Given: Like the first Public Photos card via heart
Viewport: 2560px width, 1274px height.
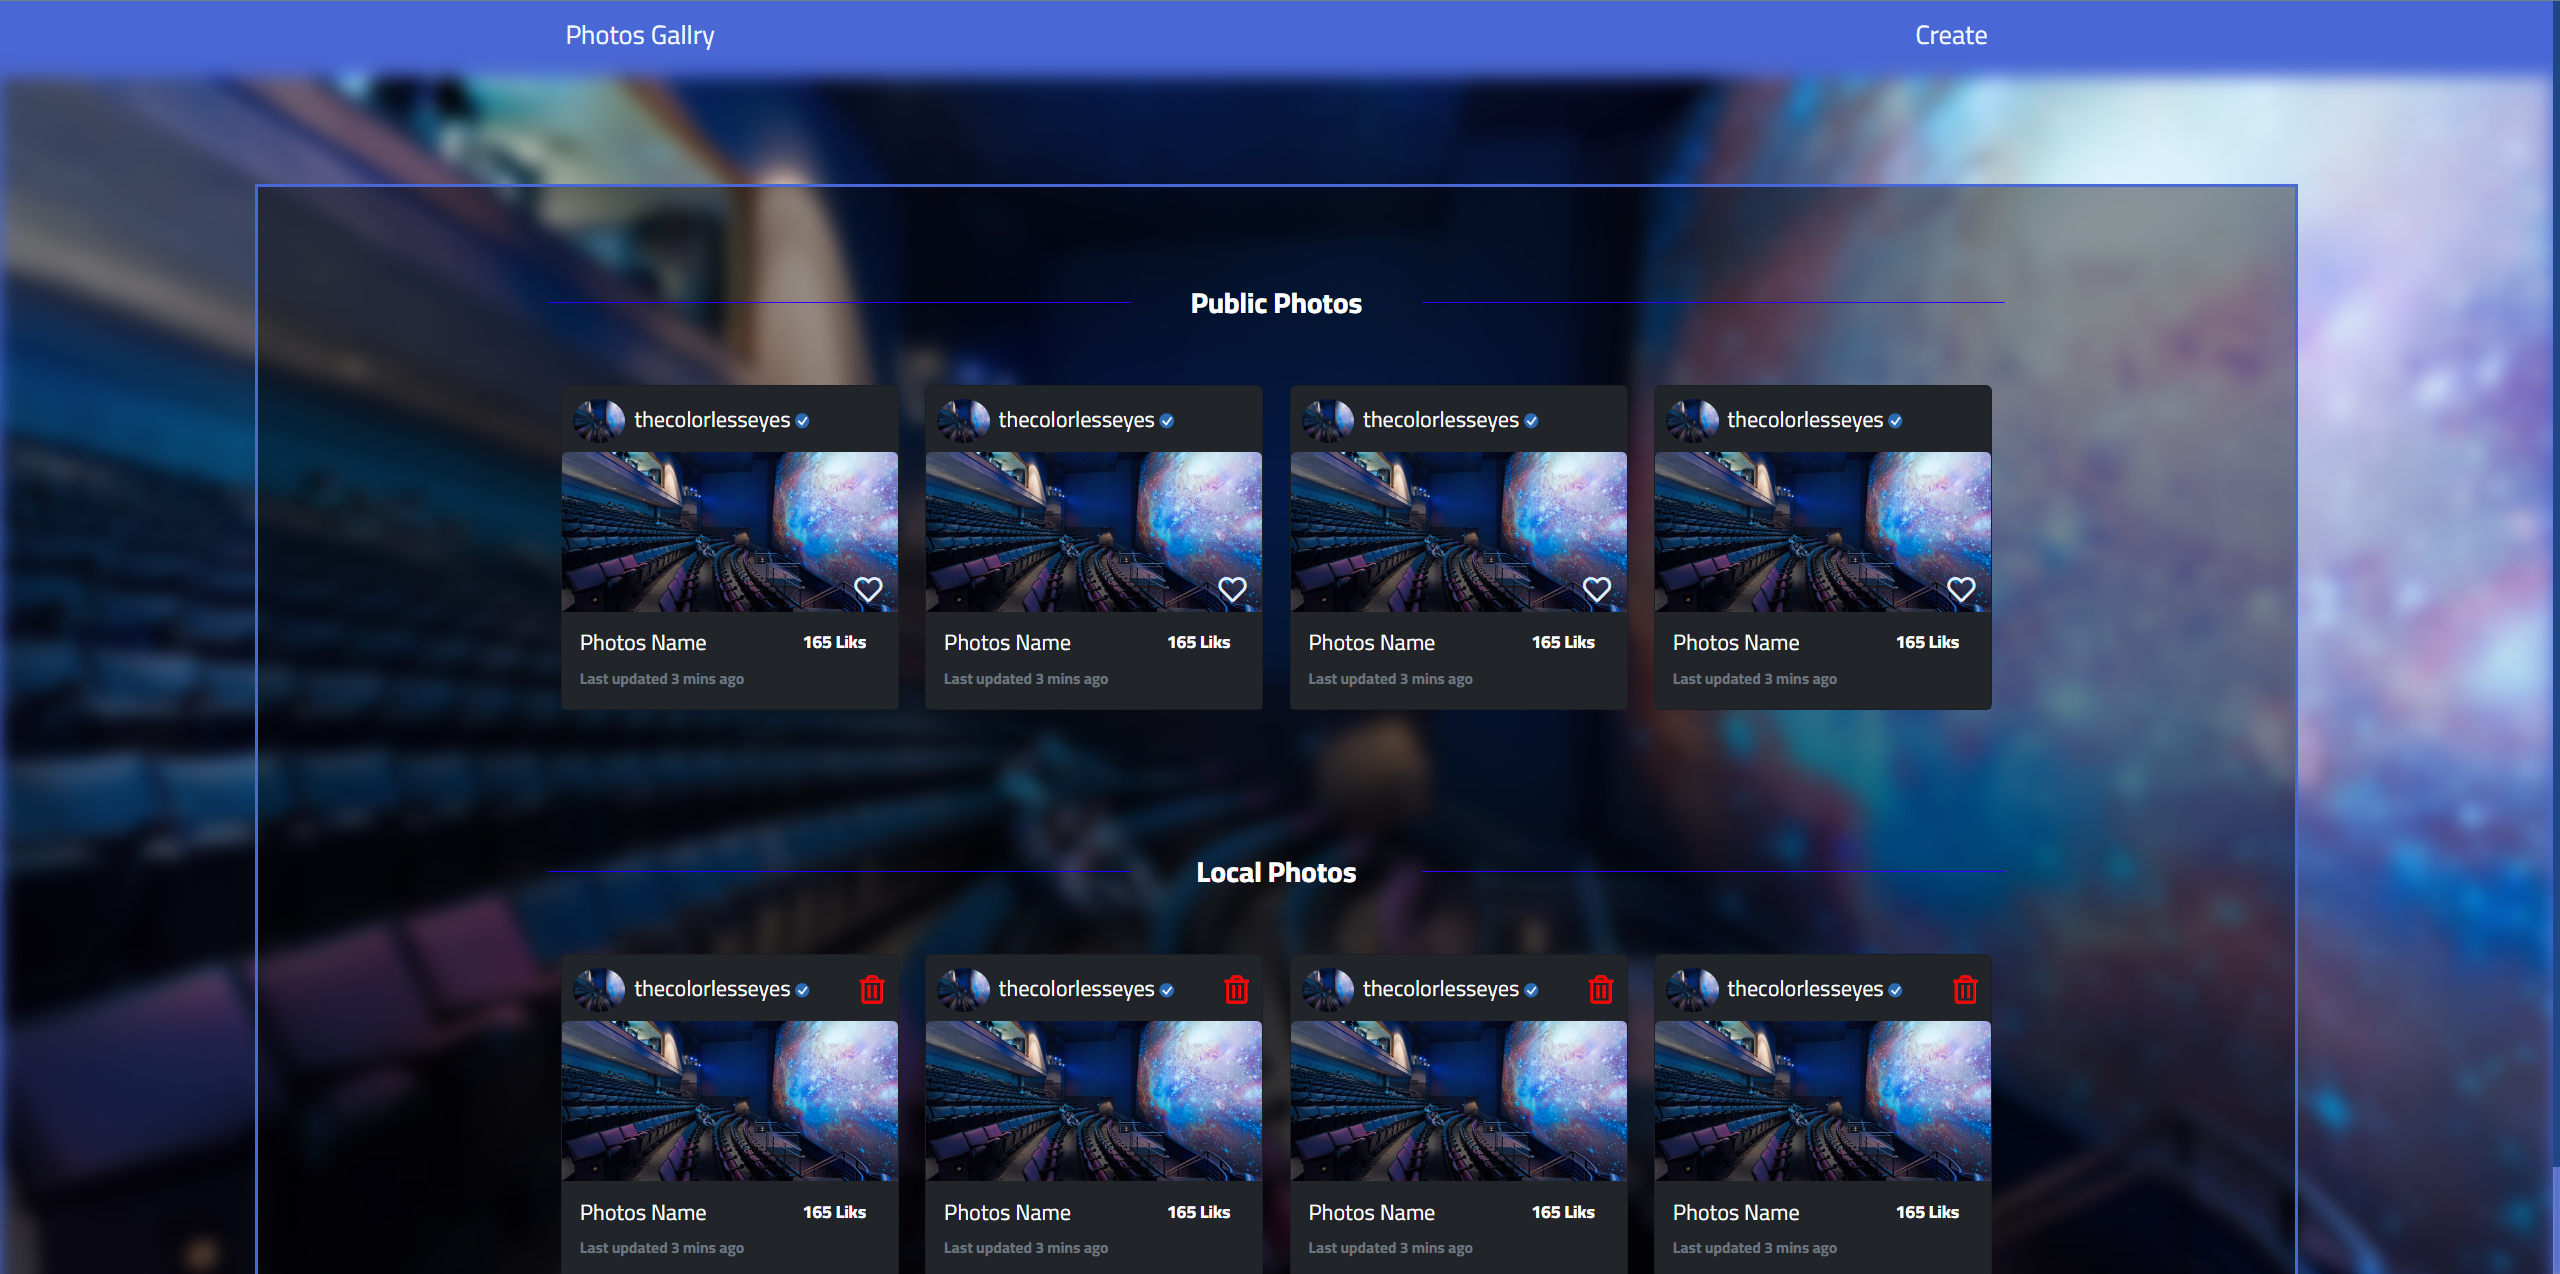Looking at the screenshot, I should click(868, 589).
